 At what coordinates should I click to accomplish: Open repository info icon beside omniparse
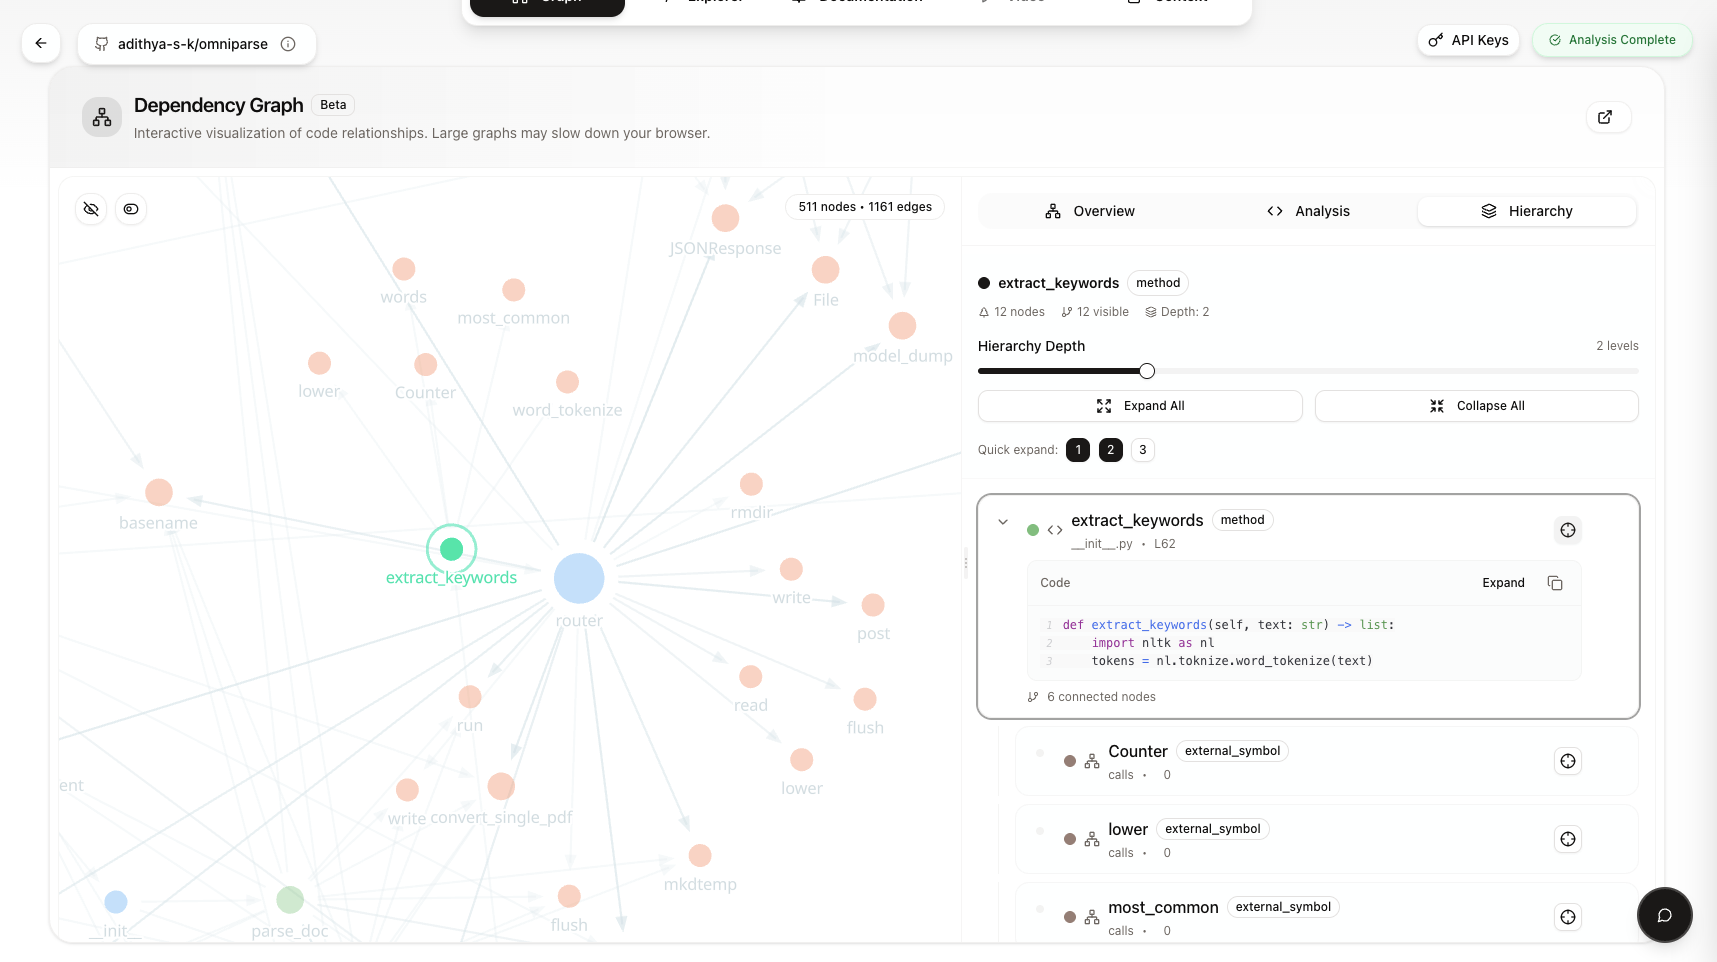288,44
